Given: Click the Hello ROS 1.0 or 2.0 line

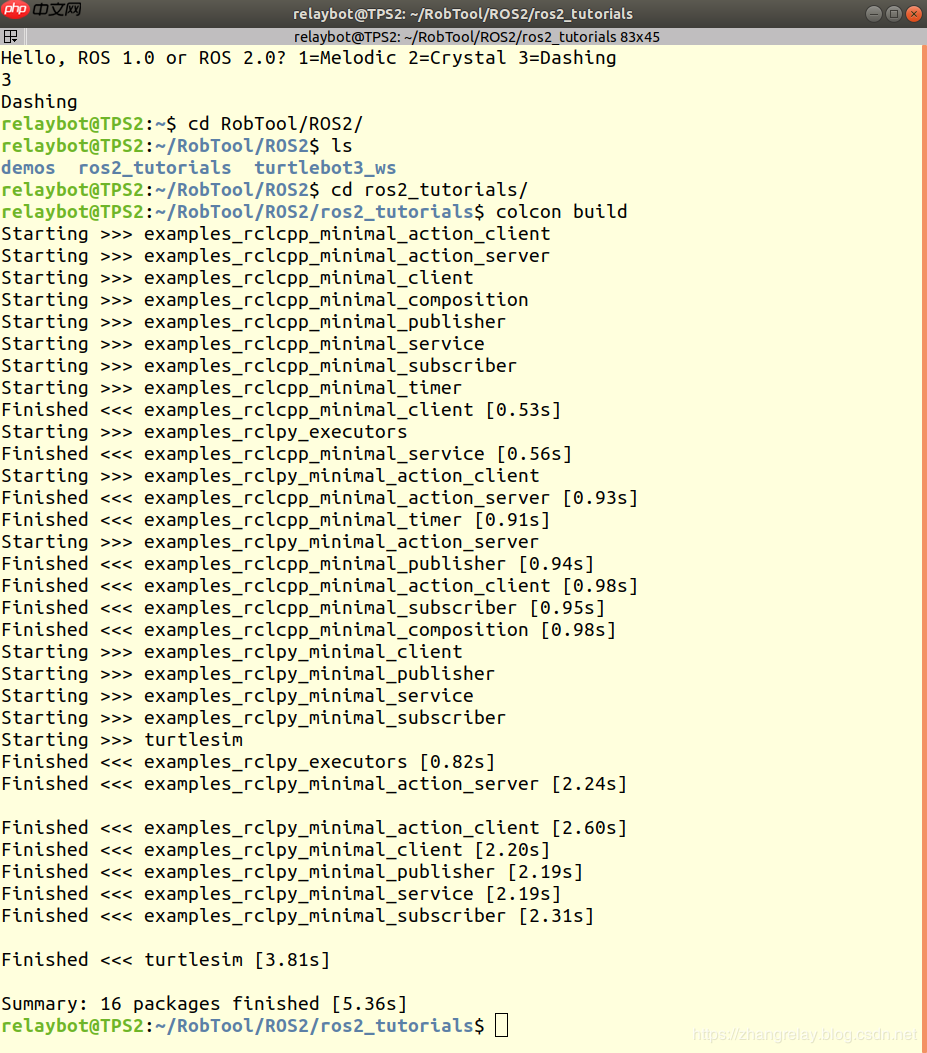Looking at the screenshot, I should click(308, 58).
